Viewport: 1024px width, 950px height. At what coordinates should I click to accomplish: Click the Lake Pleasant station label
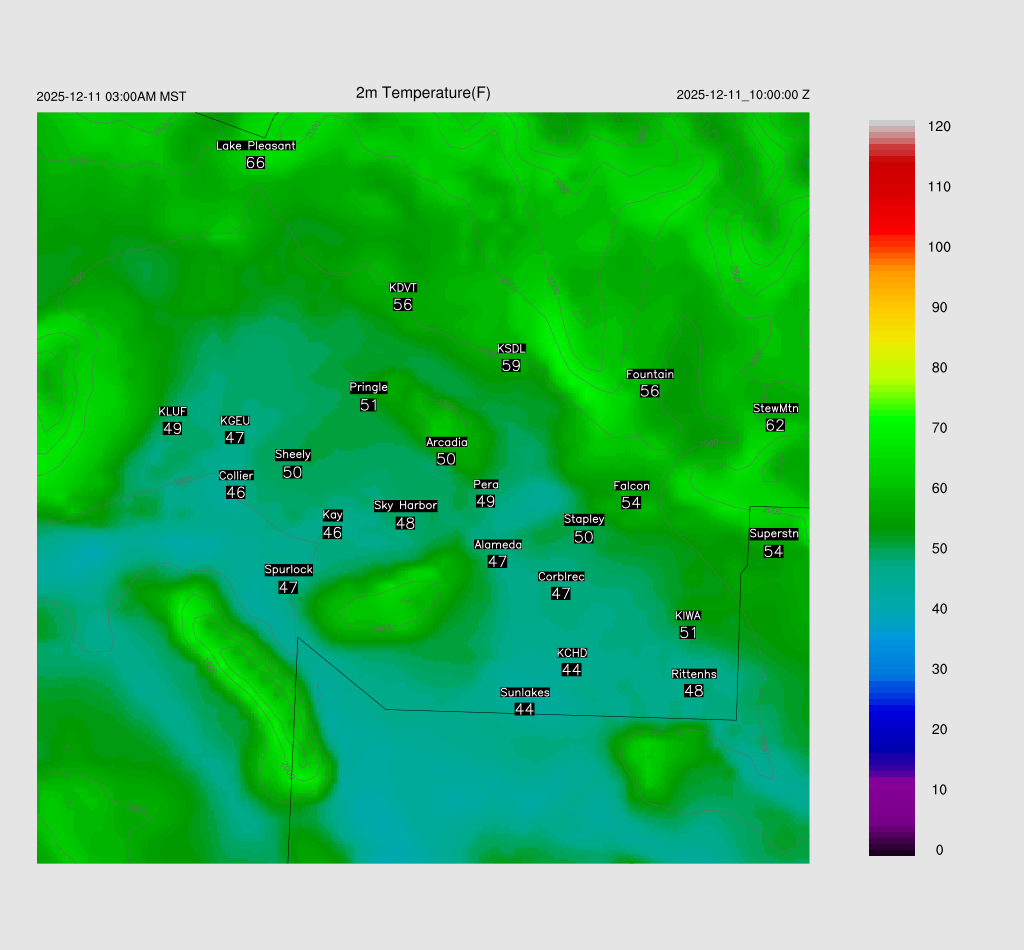click(256, 145)
